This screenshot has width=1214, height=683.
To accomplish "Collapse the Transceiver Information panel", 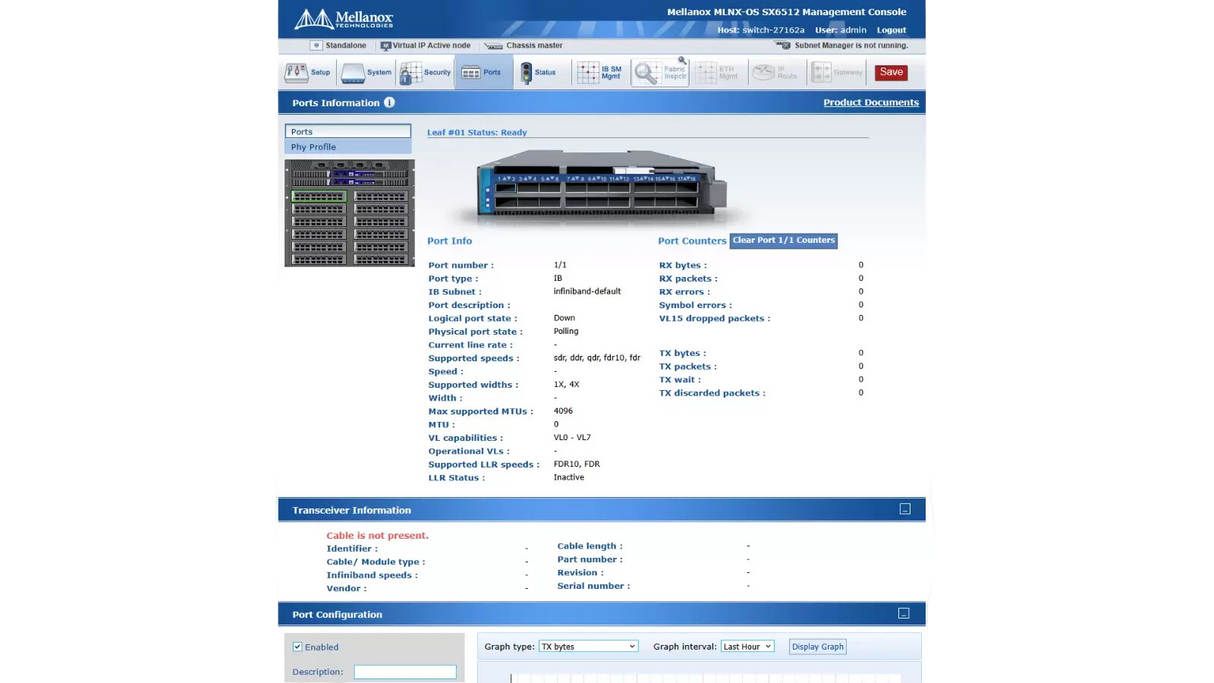I will (905, 509).
